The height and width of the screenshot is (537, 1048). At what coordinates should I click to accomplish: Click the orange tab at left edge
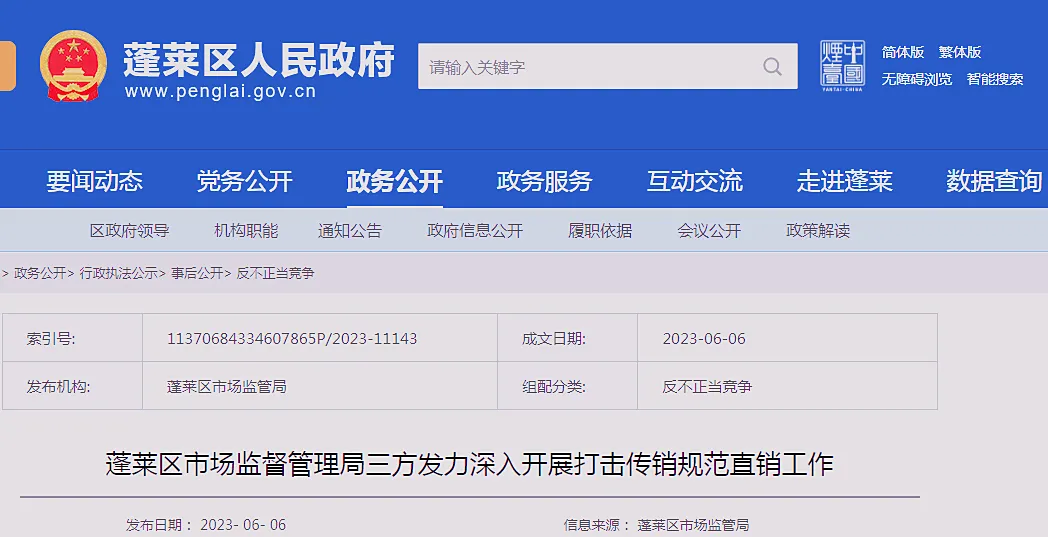[x=7, y=66]
